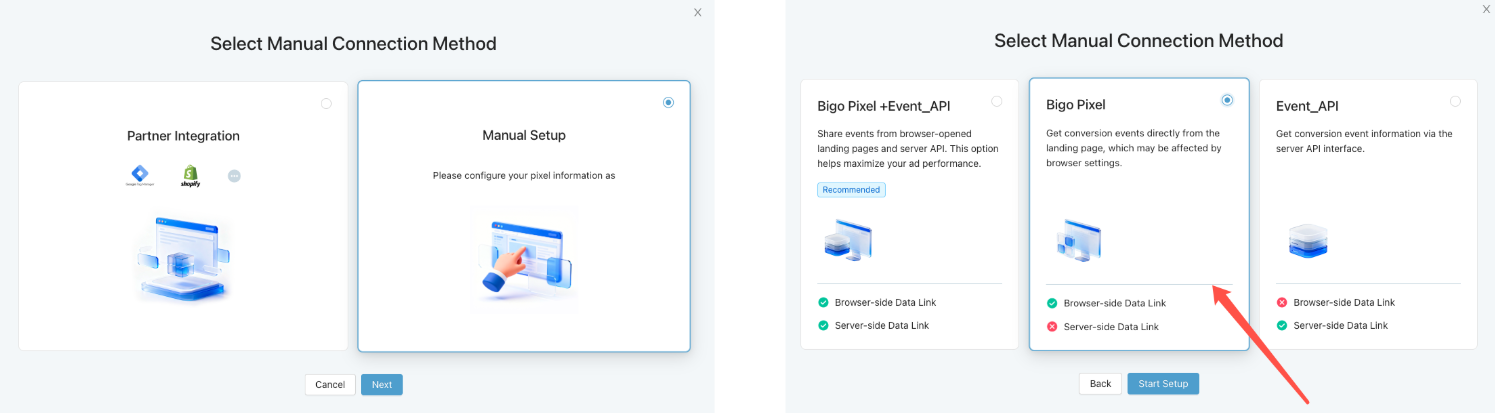Click the more partners ellipsis icon
1495x413 pixels.
(234, 176)
